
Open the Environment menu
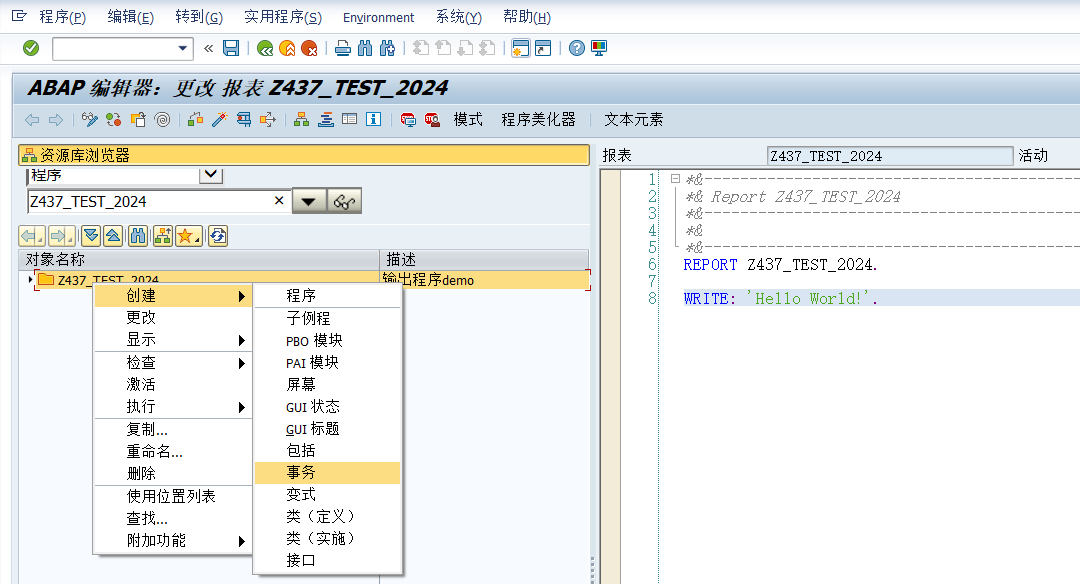pos(378,17)
